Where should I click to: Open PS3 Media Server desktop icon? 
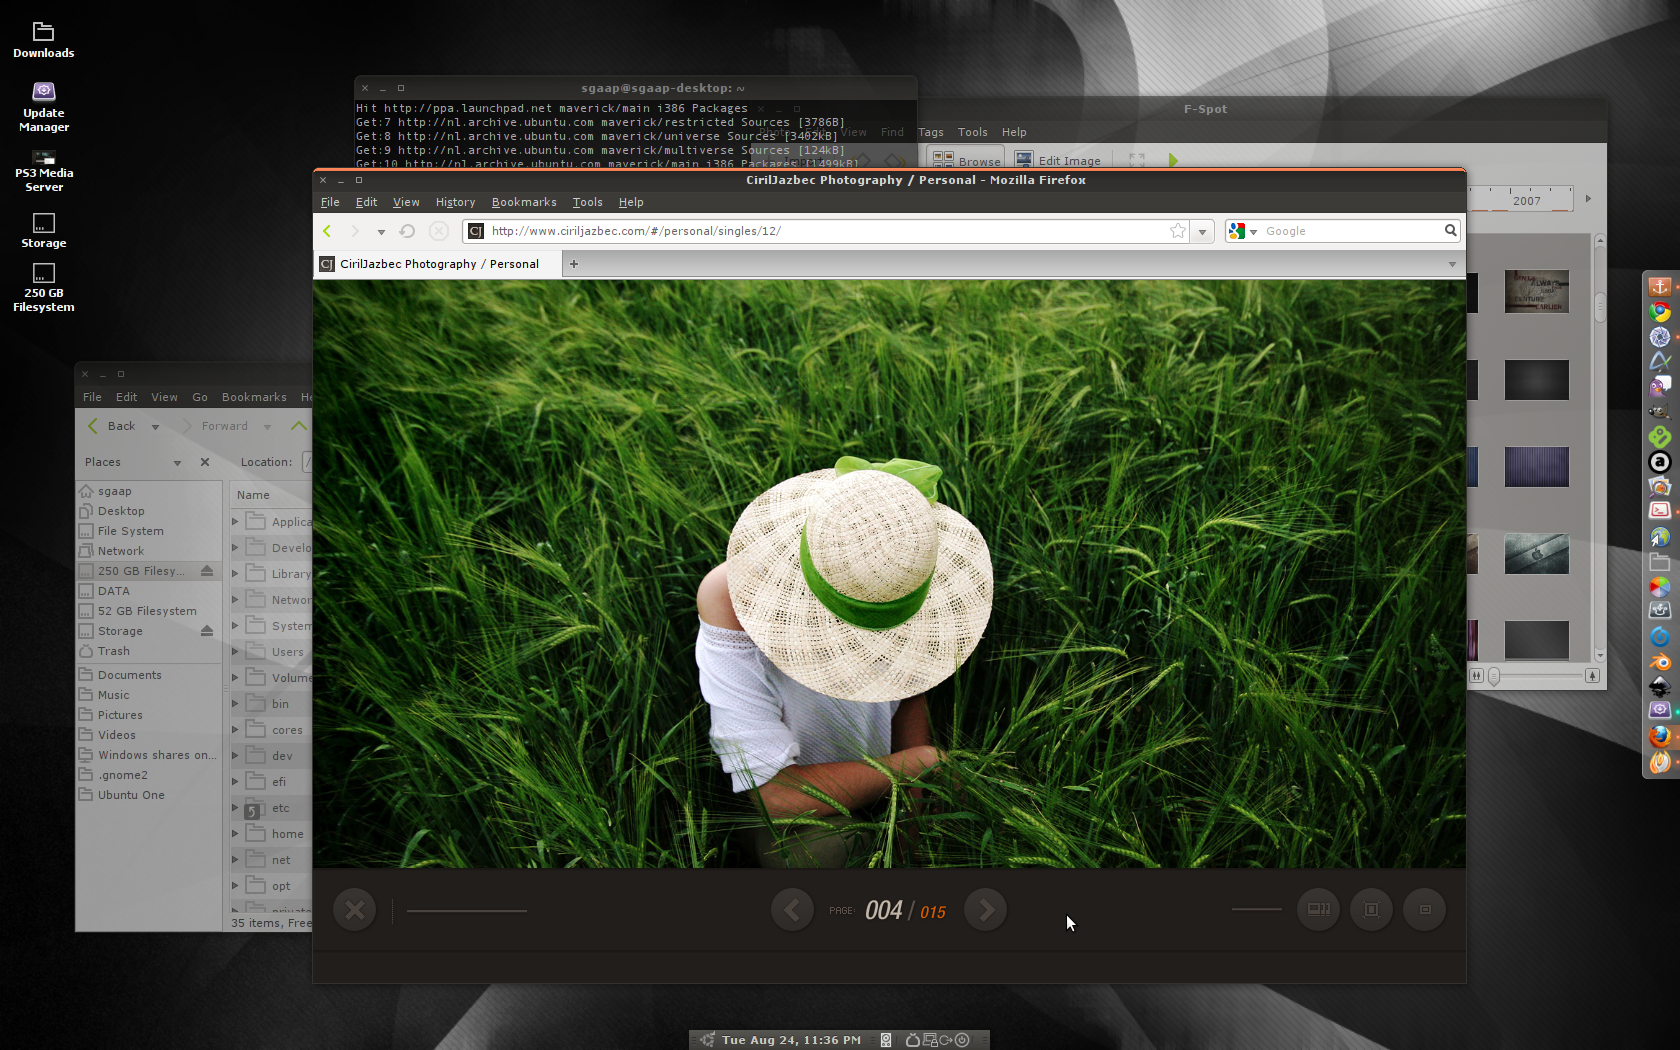(43, 171)
